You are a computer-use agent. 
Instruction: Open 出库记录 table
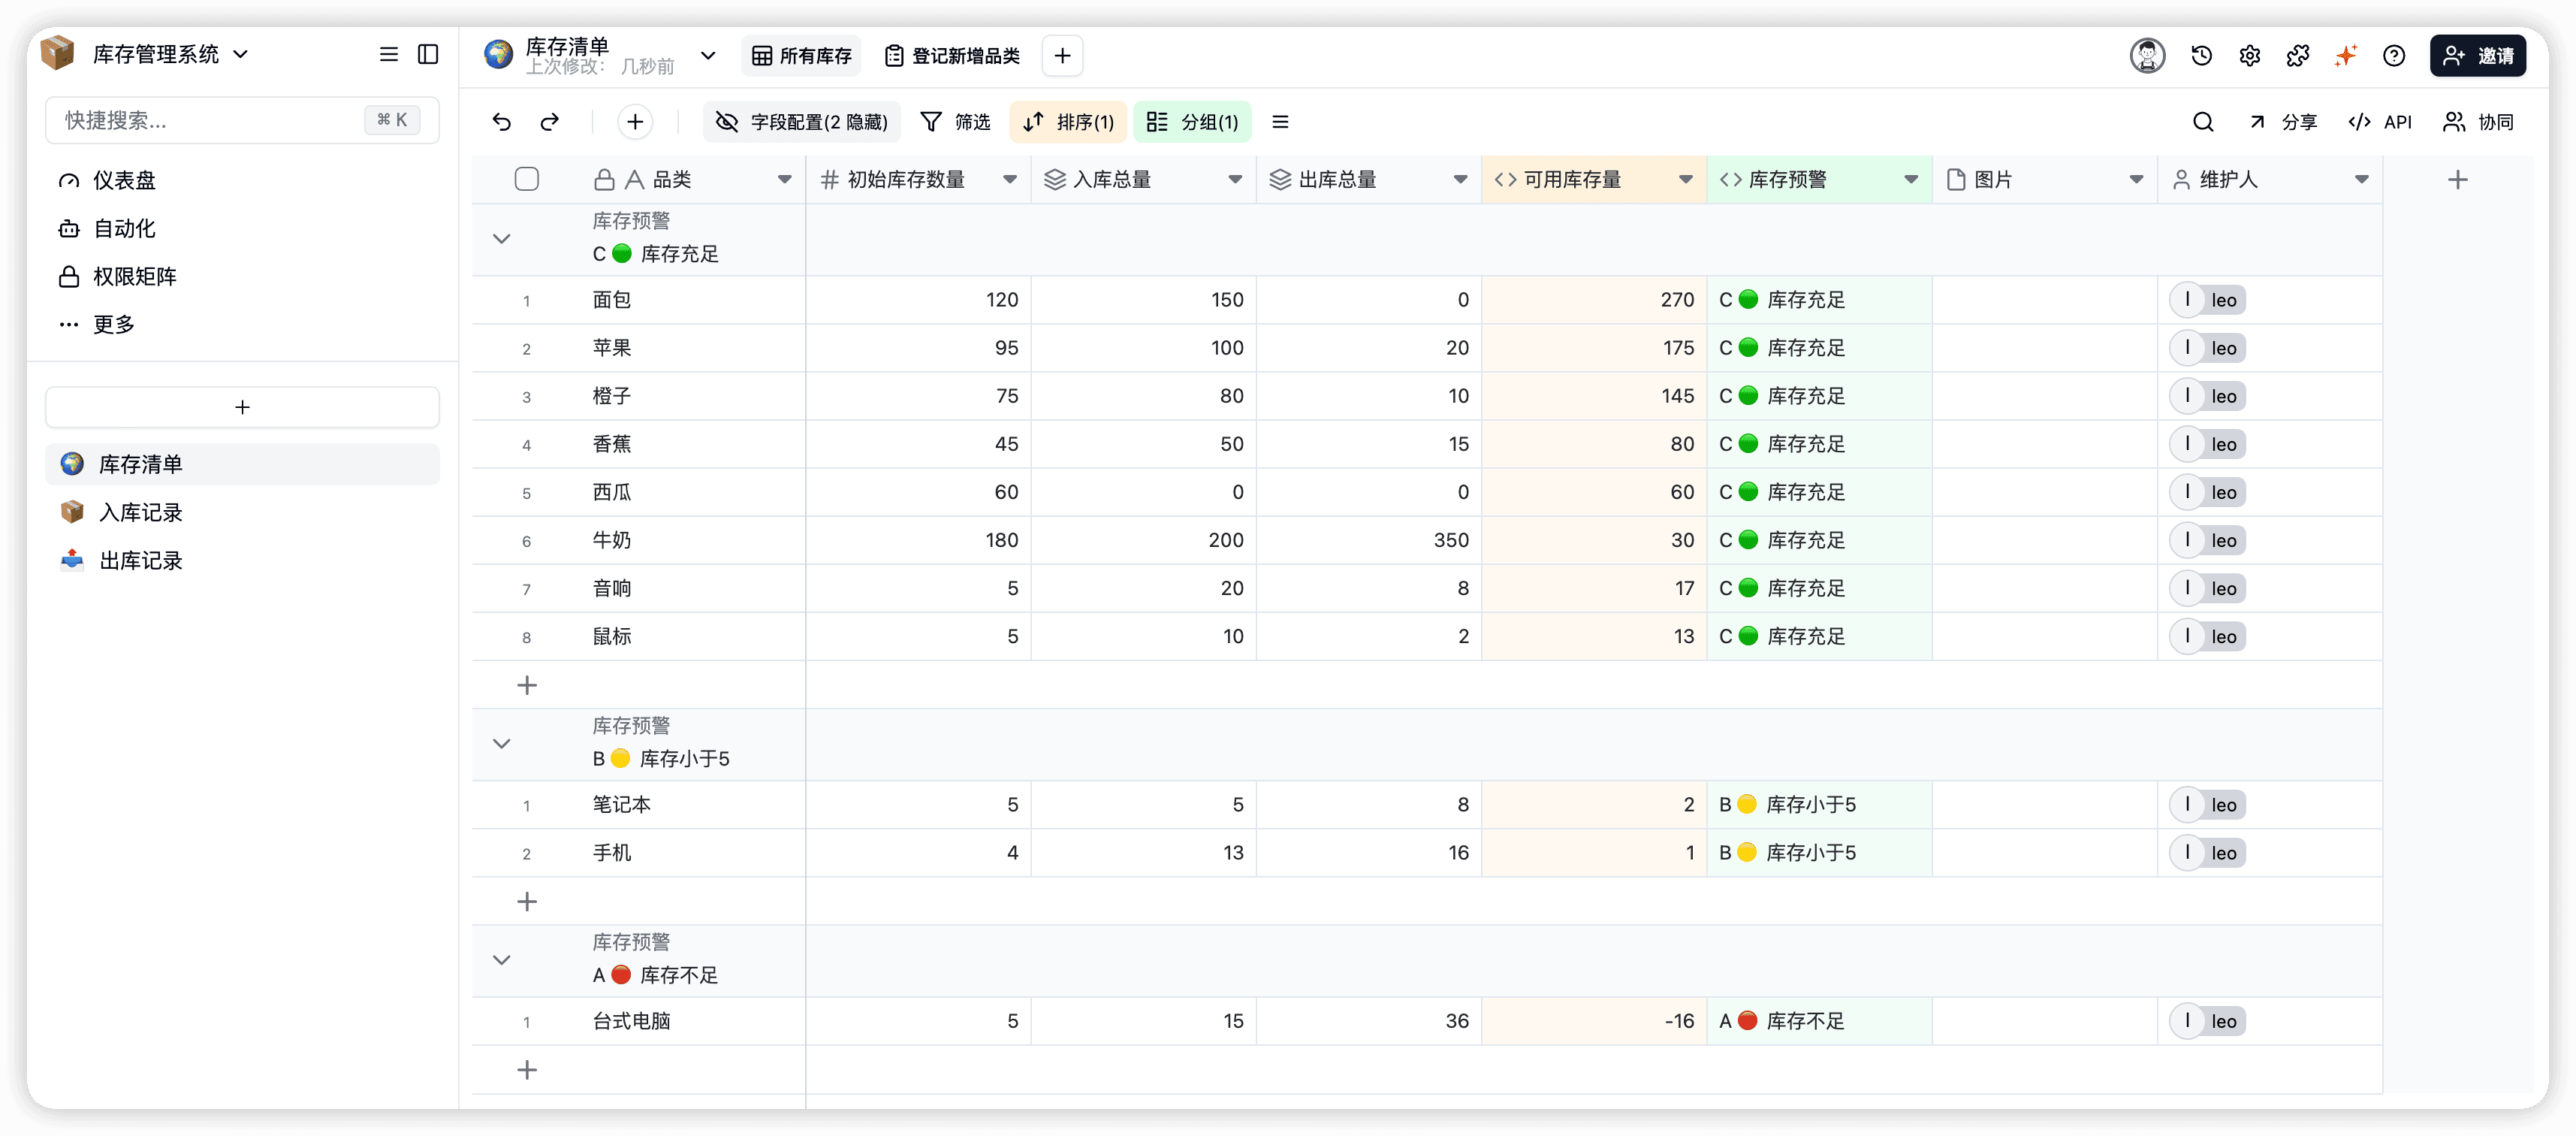tap(242, 561)
